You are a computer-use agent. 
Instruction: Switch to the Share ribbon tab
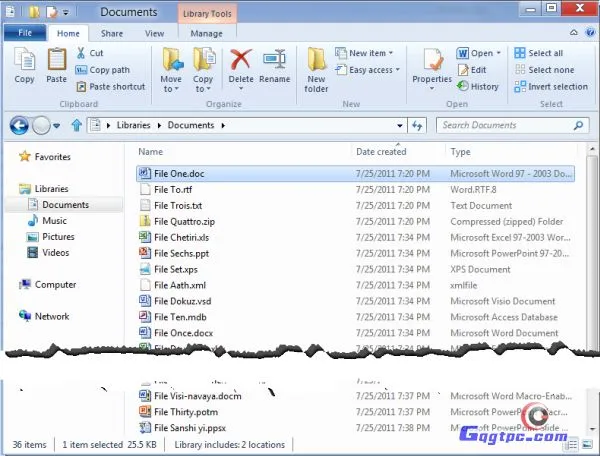point(111,33)
